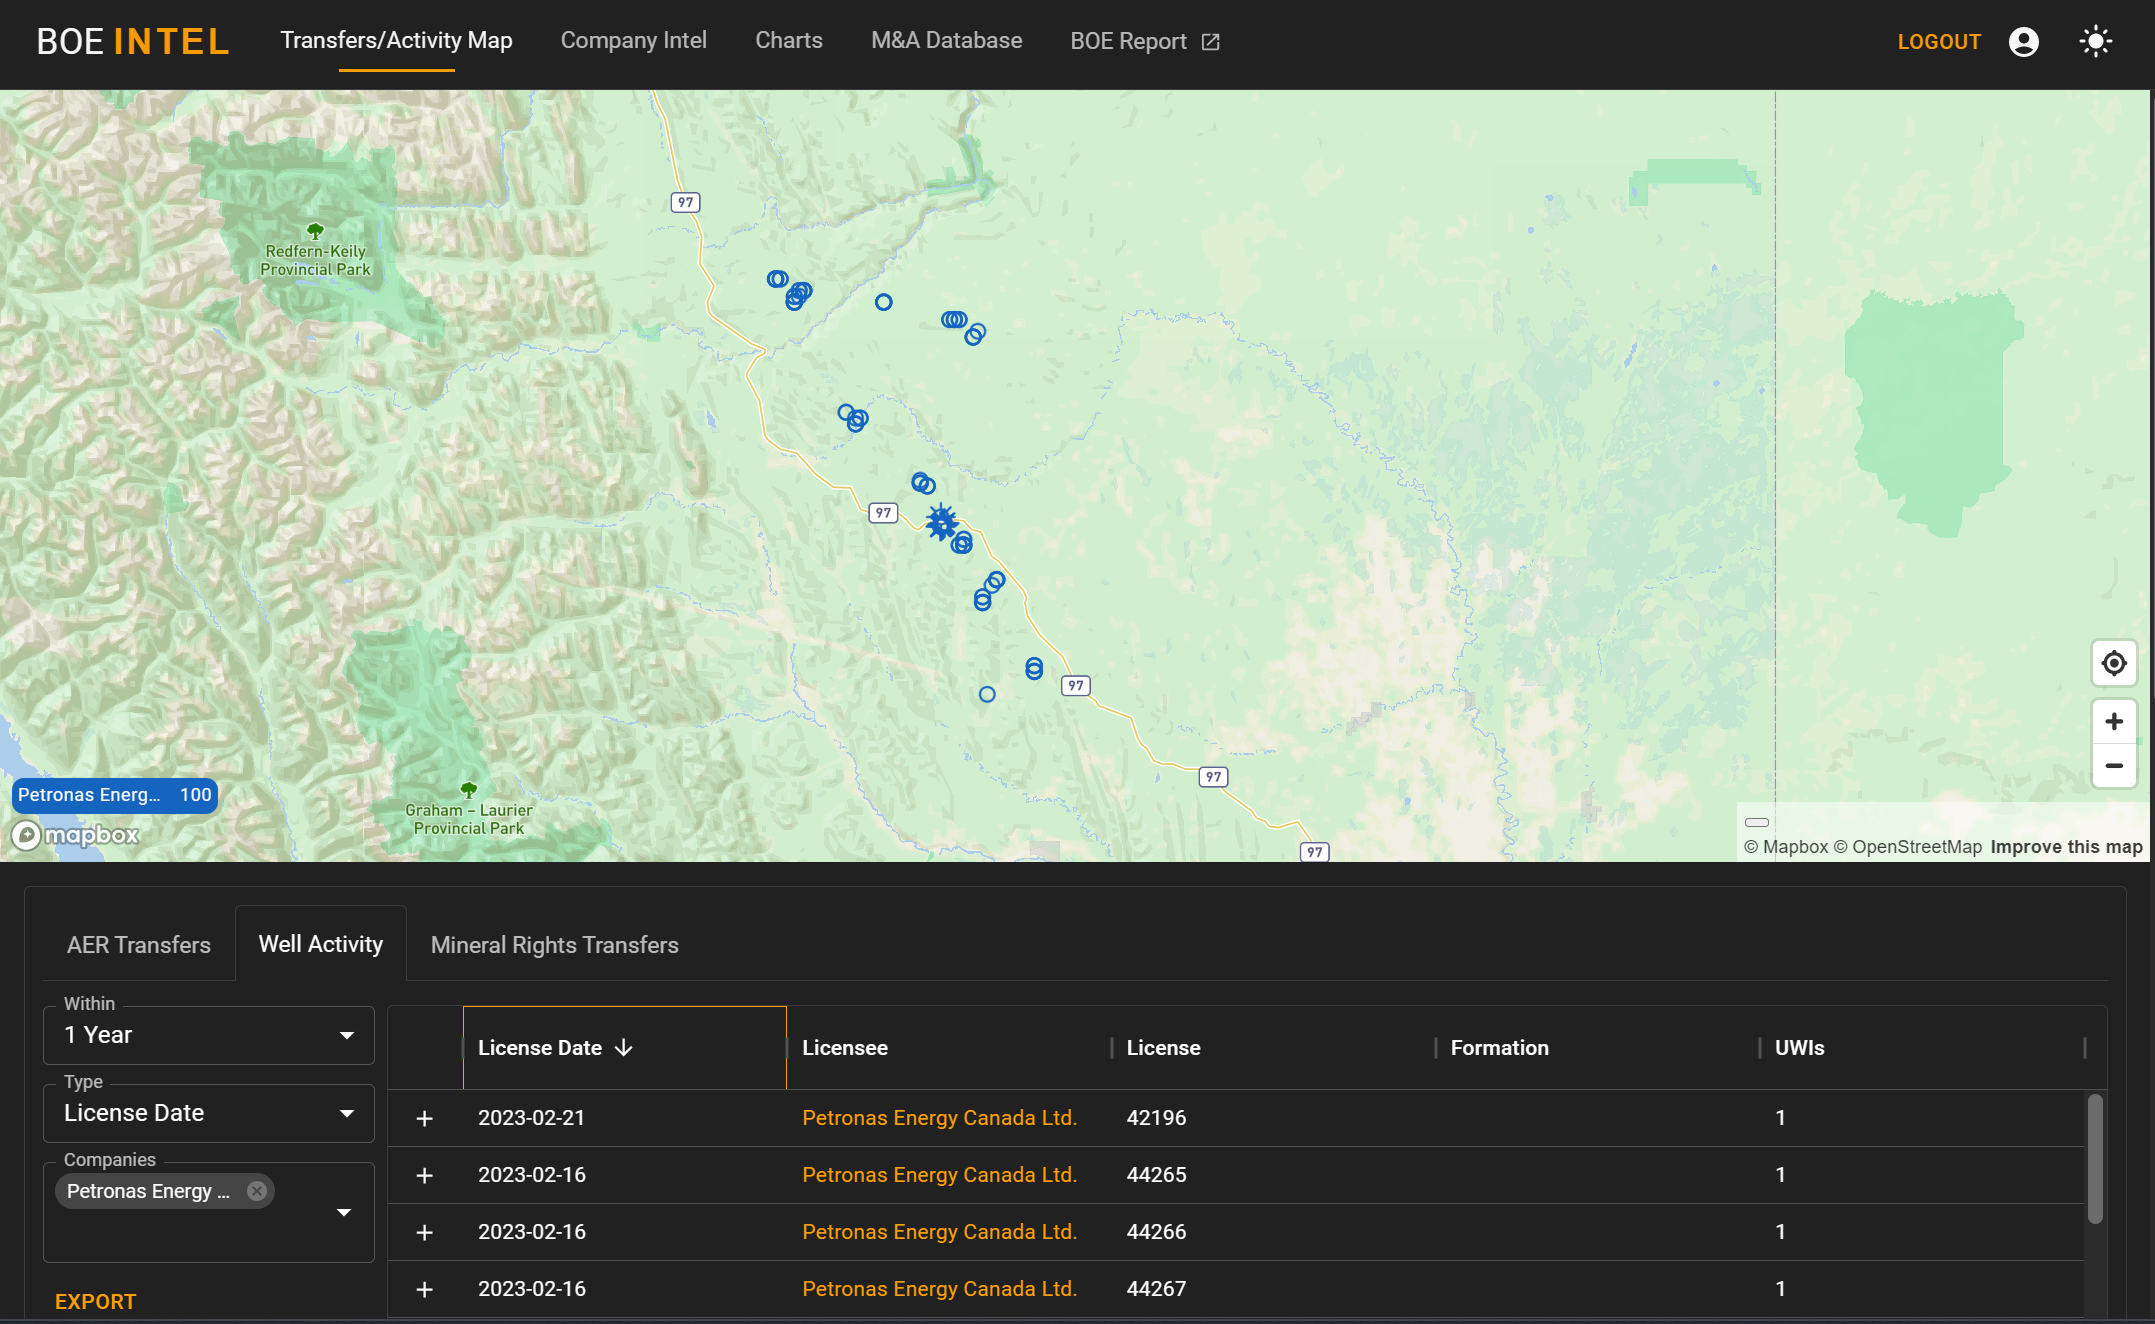Open Petronas Energy Canada link for 44266
This screenshot has width=2155, height=1324.
[x=939, y=1232]
